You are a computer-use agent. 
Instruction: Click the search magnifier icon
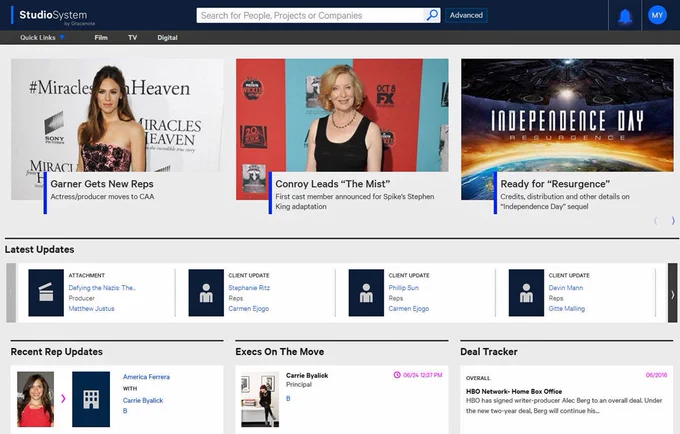point(432,16)
